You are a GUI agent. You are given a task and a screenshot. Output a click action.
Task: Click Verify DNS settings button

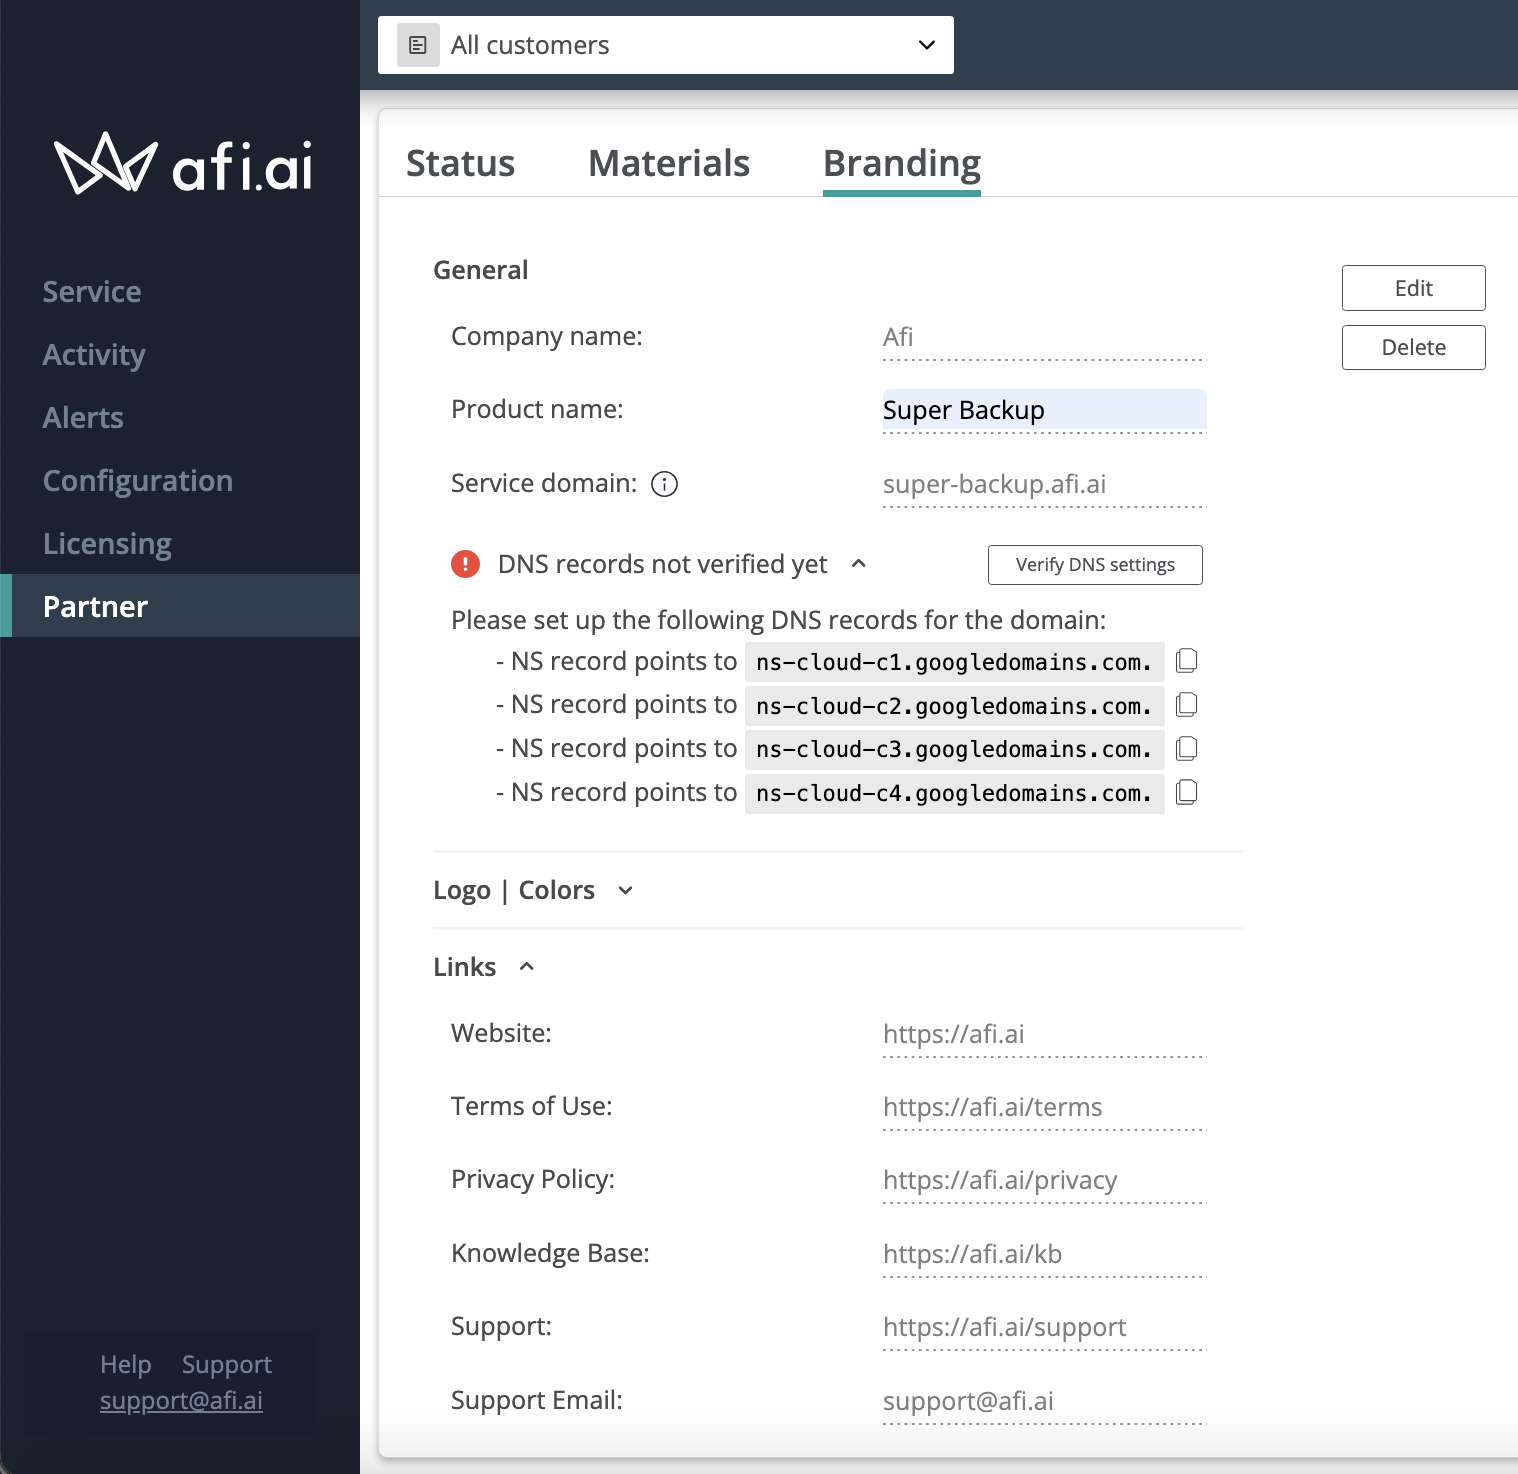pos(1095,565)
